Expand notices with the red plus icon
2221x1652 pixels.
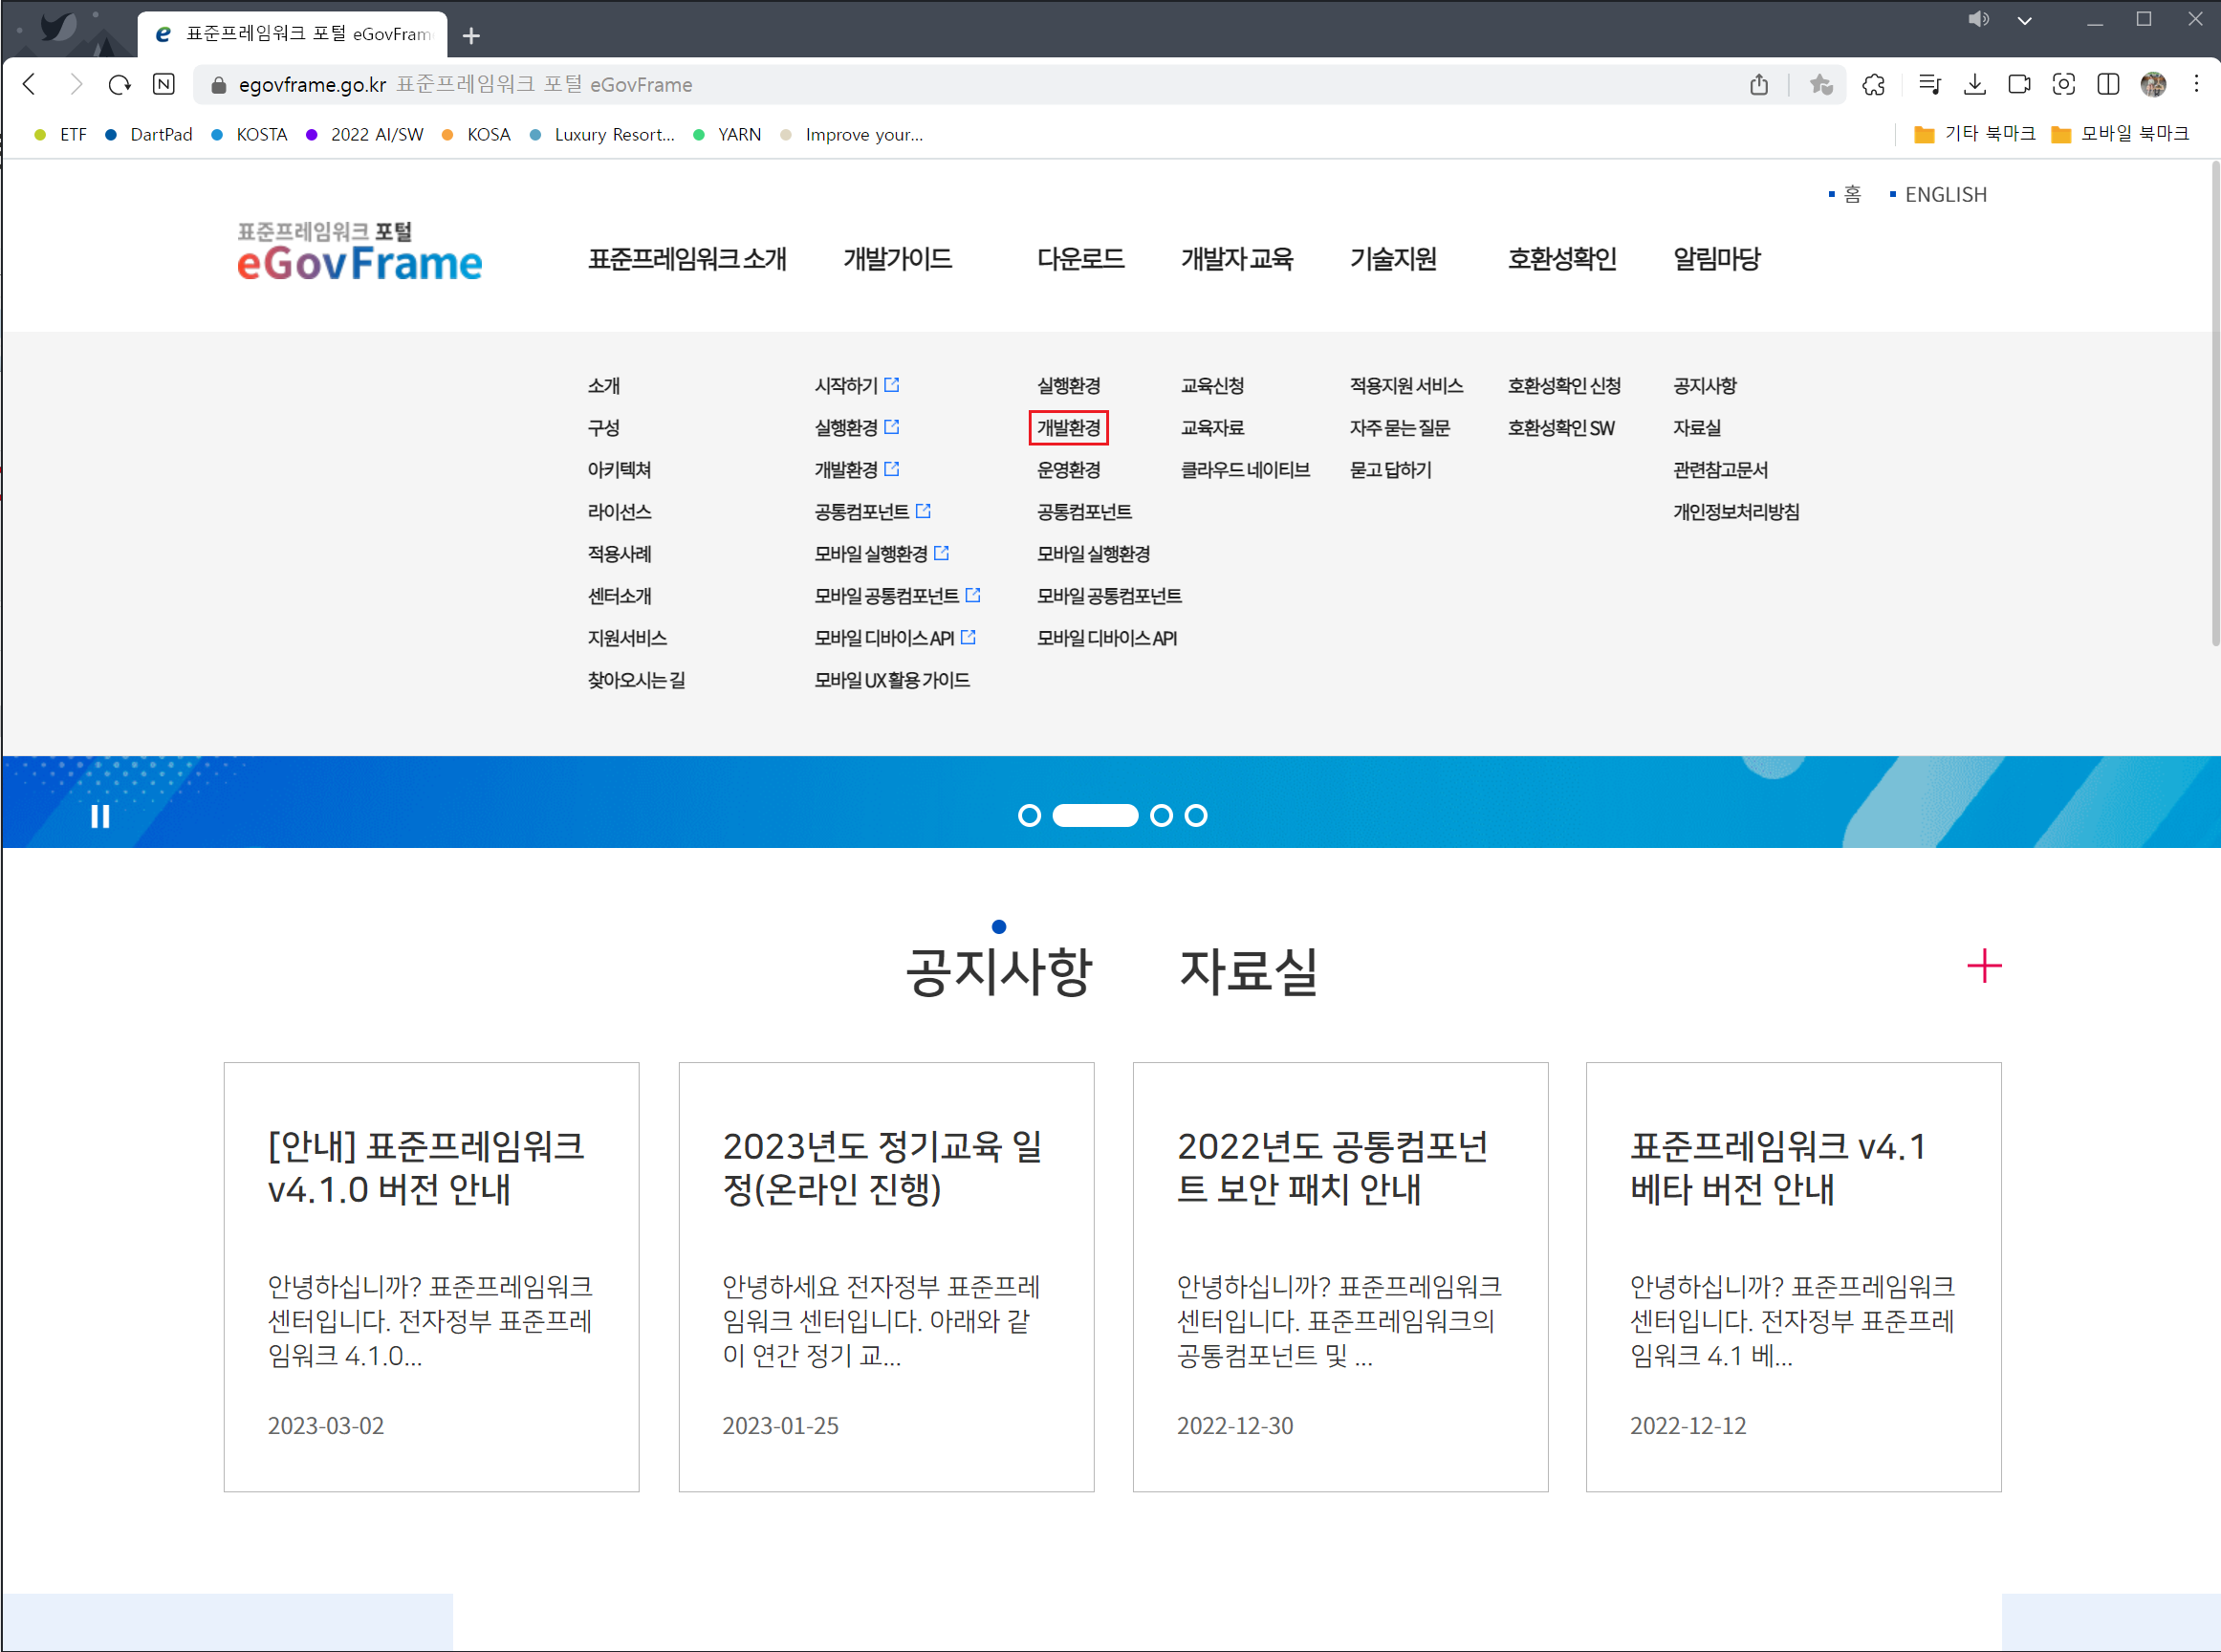(1984, 966)
